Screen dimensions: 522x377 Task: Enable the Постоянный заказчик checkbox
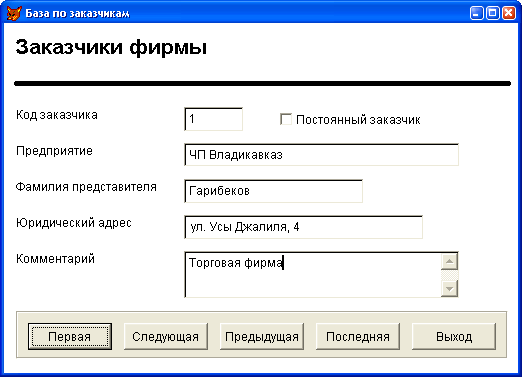pyautogui.click(x=286, y=119)
